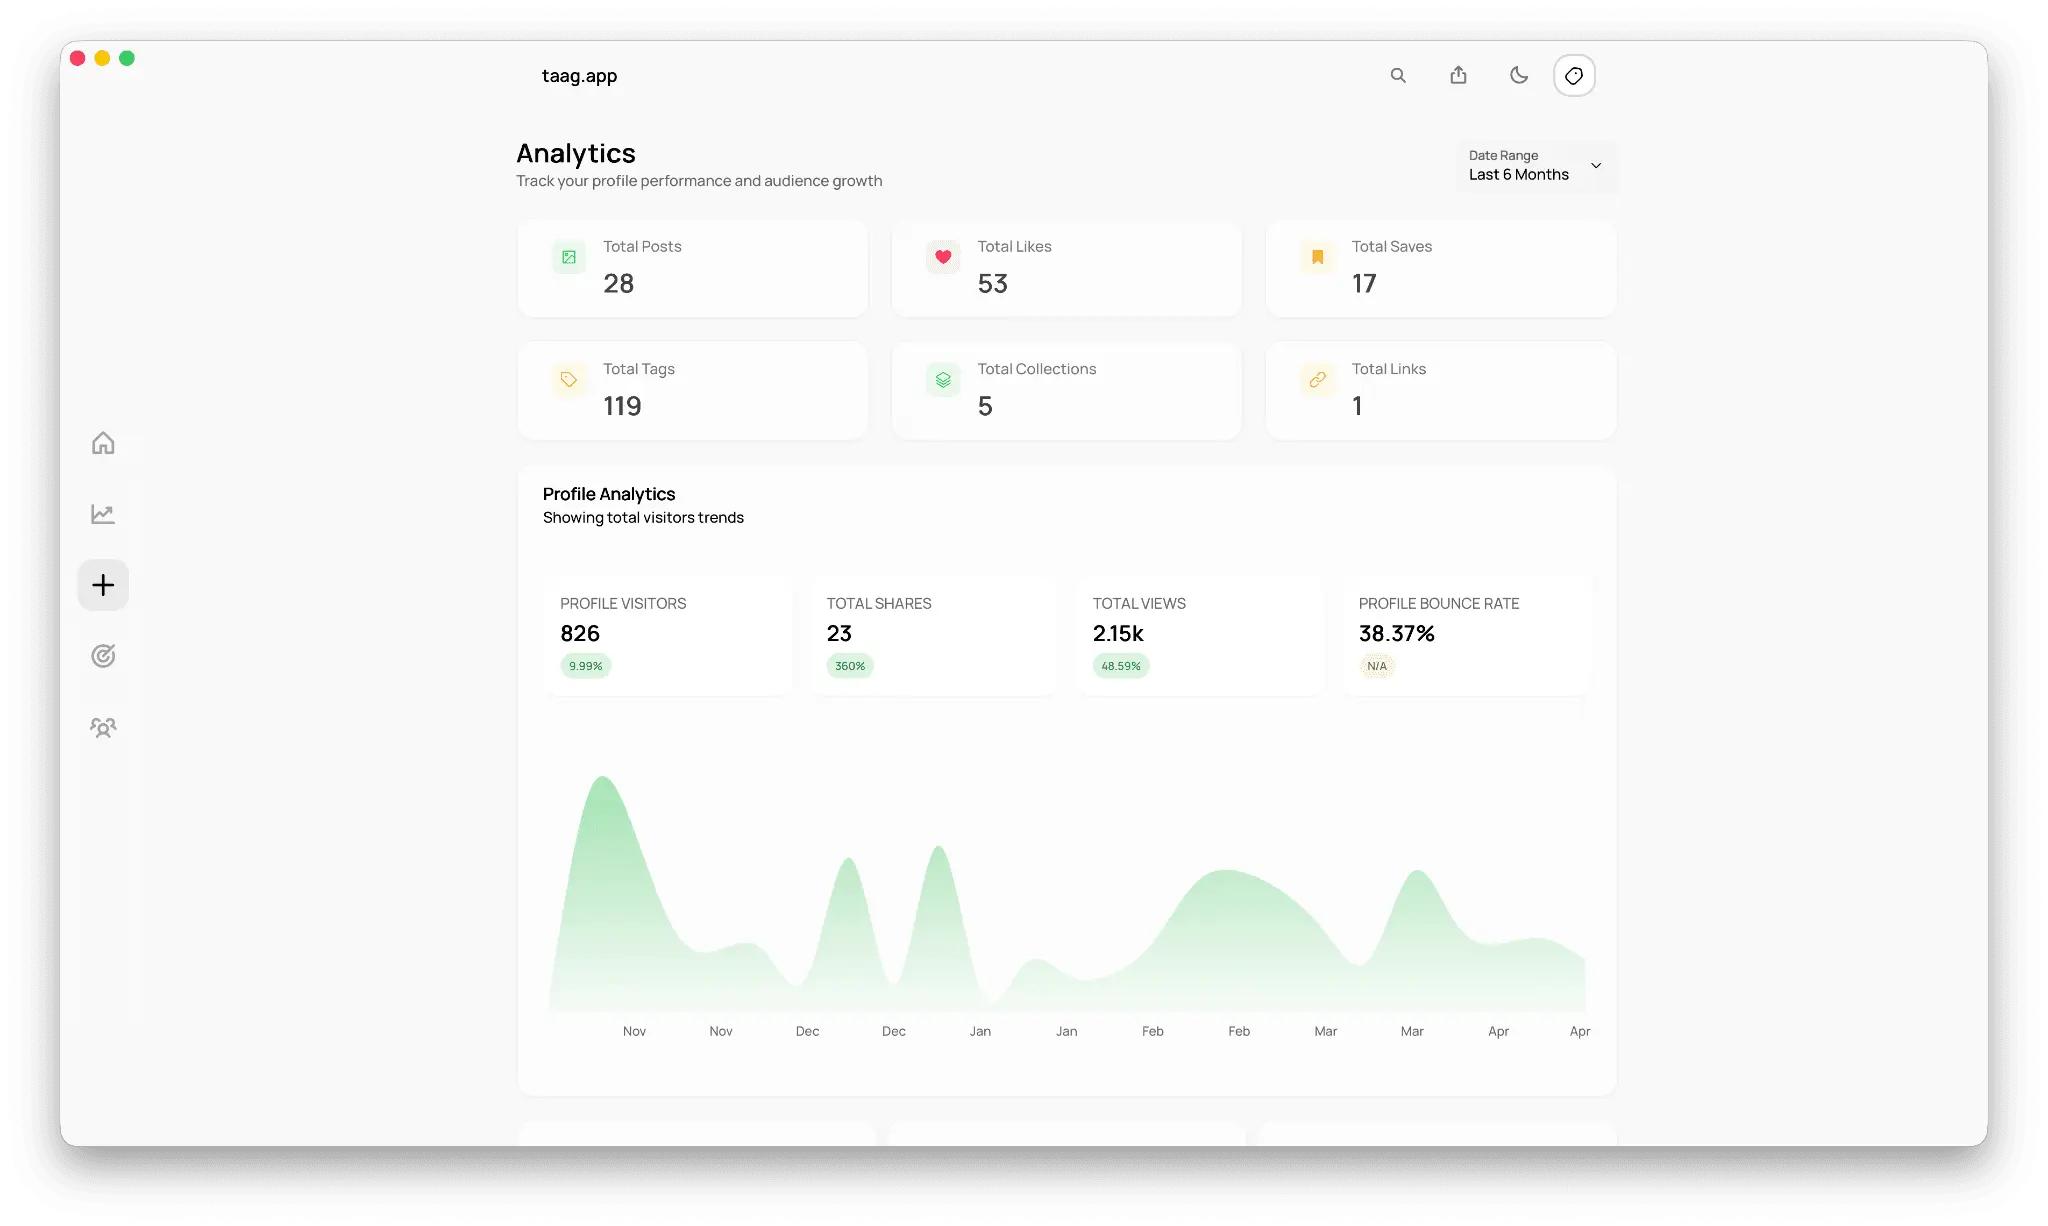The width and height of the screenshot is (2048, 1226).
Task: Click the Total Saves bookmark icon
Action: 1318,257
